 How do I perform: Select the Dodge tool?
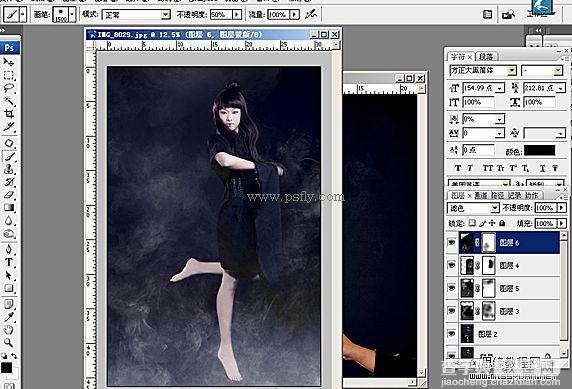click(8, 234)
